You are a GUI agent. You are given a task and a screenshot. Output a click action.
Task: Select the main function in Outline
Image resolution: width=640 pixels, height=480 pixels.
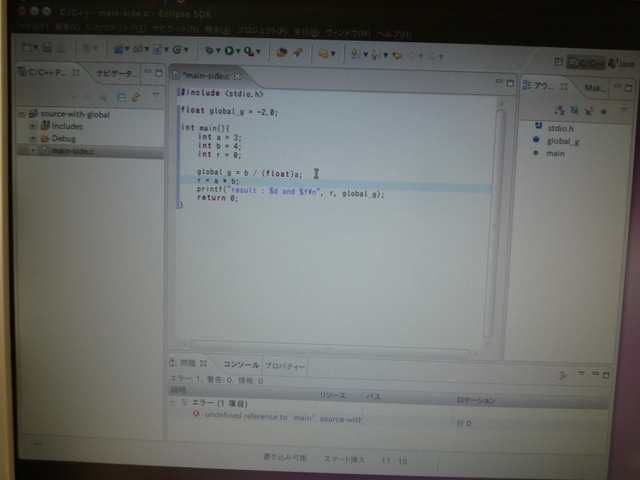point(556,153)
